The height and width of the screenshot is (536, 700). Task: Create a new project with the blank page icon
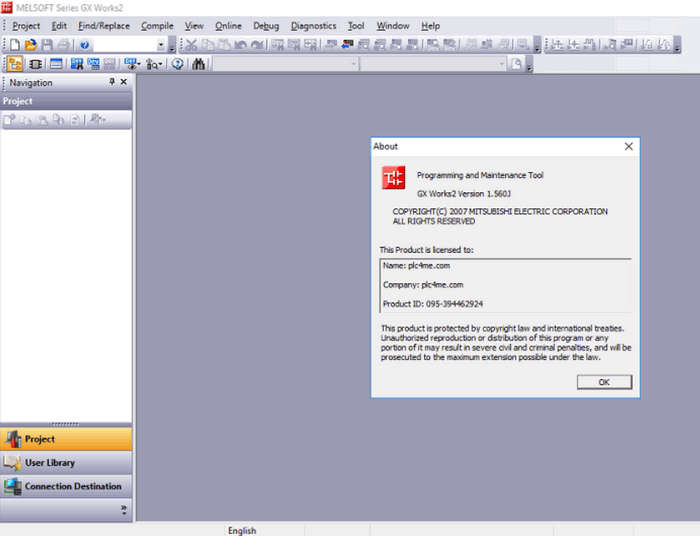tap(15, 45)
